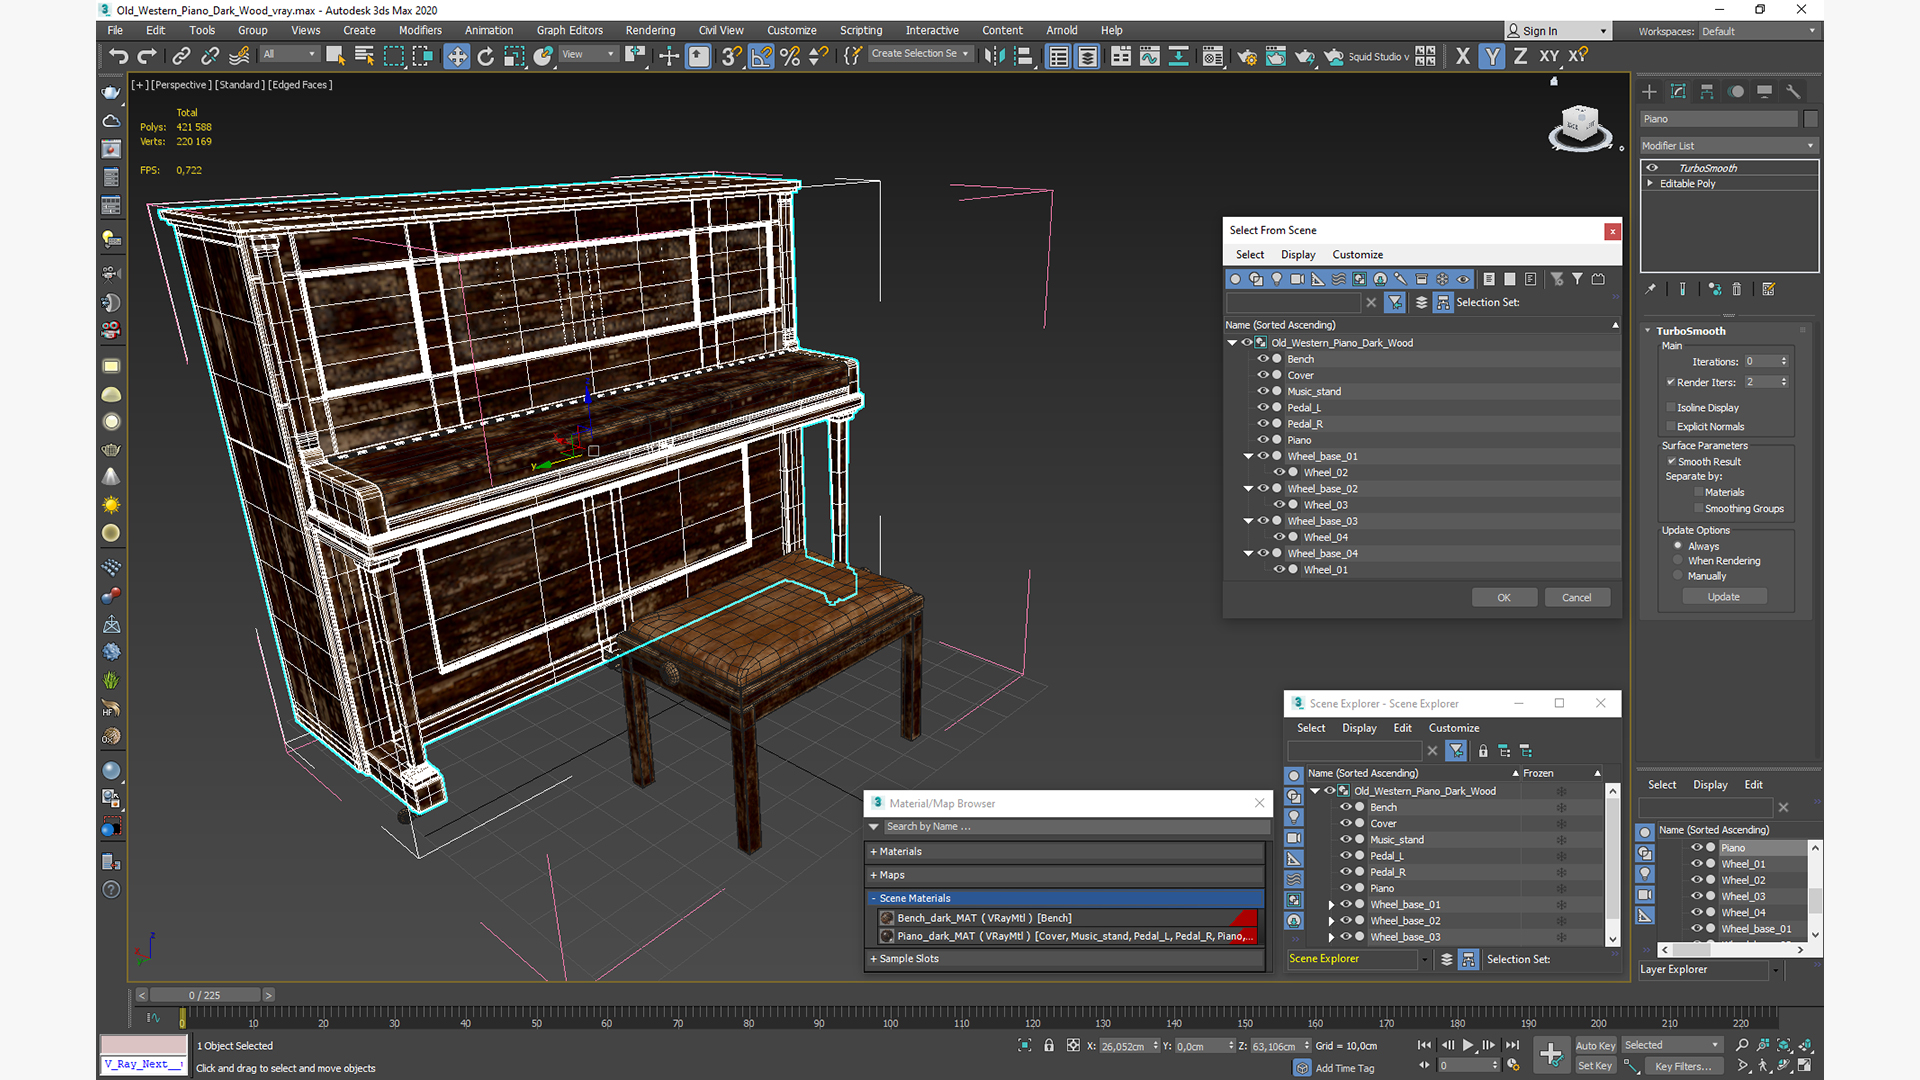
Task: Open the Curve Editor icon
Action: 1150,56
